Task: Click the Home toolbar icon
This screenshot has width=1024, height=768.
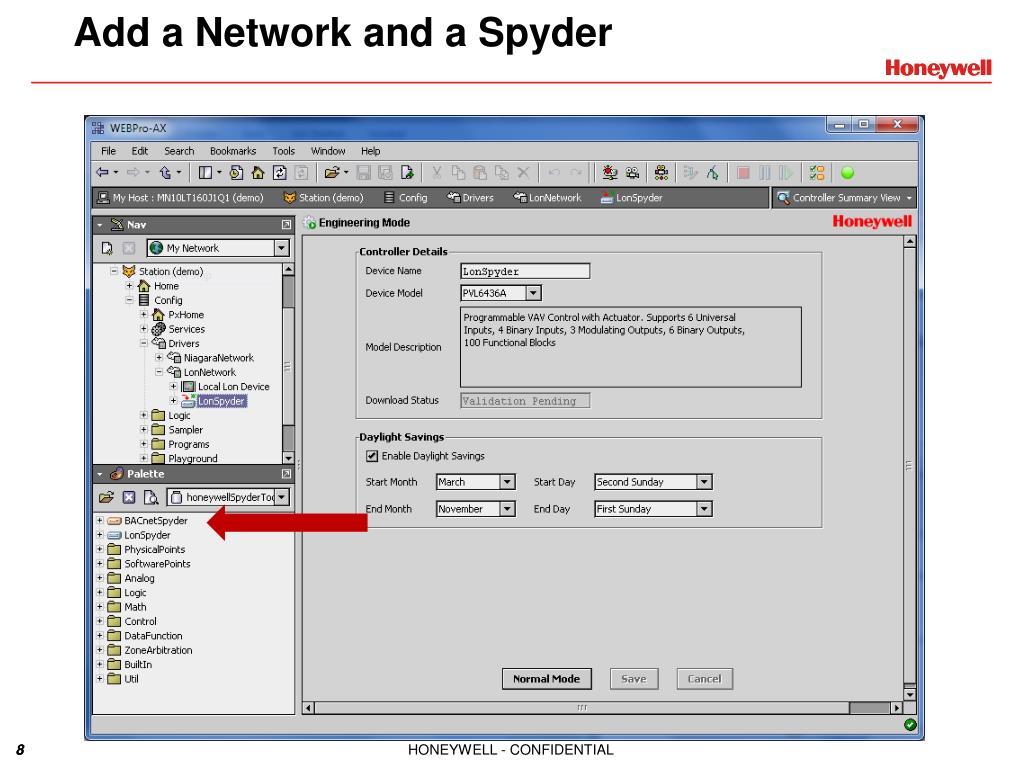Action: tap(258, 172)
